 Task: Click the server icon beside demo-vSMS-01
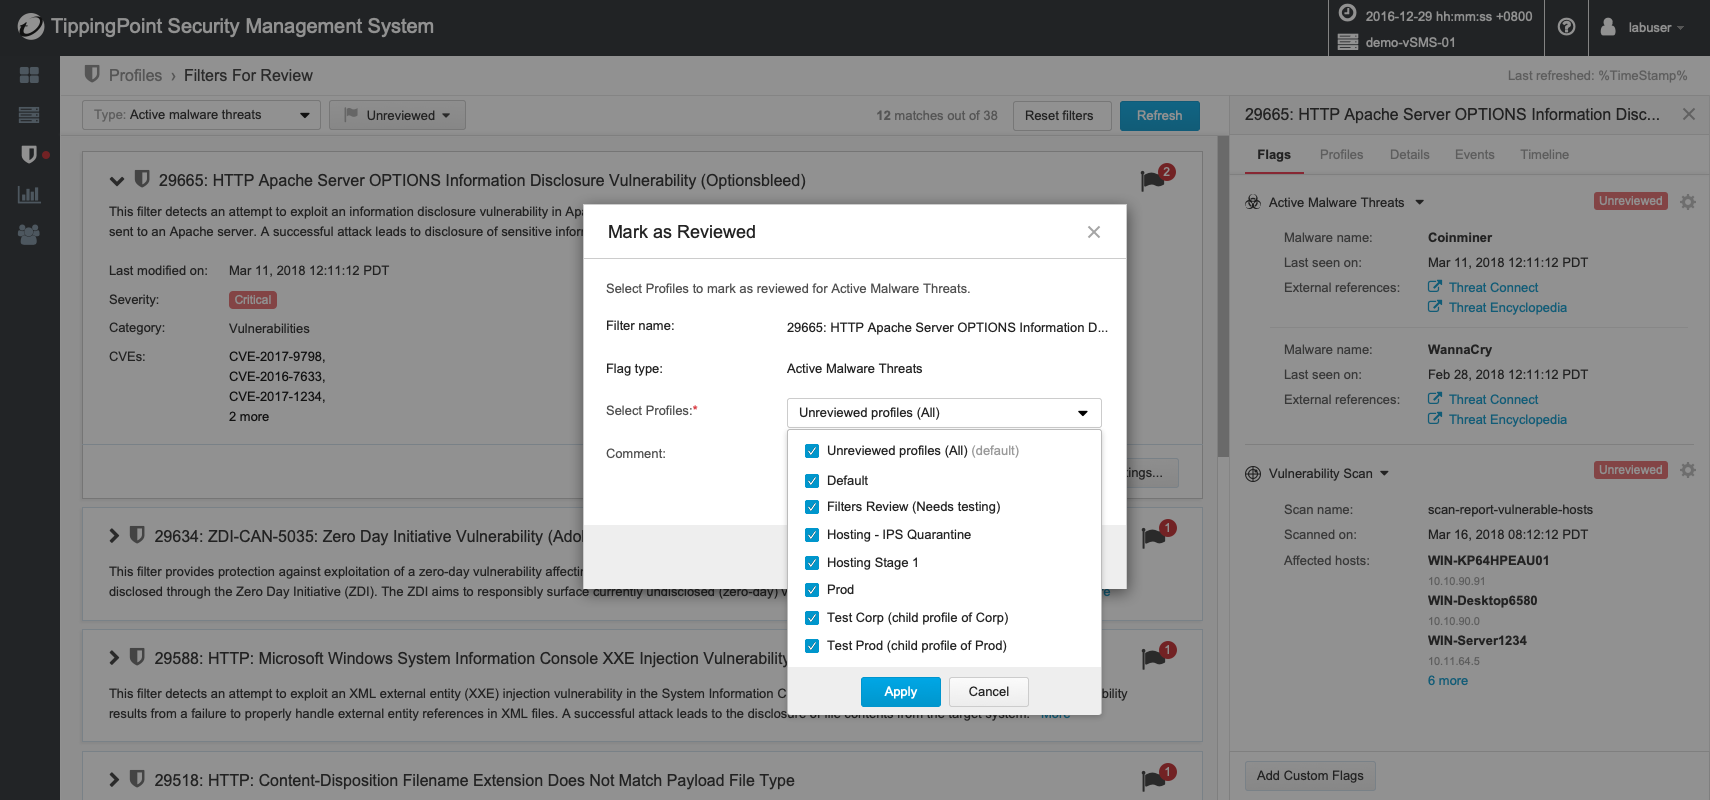click(1348, 42)
